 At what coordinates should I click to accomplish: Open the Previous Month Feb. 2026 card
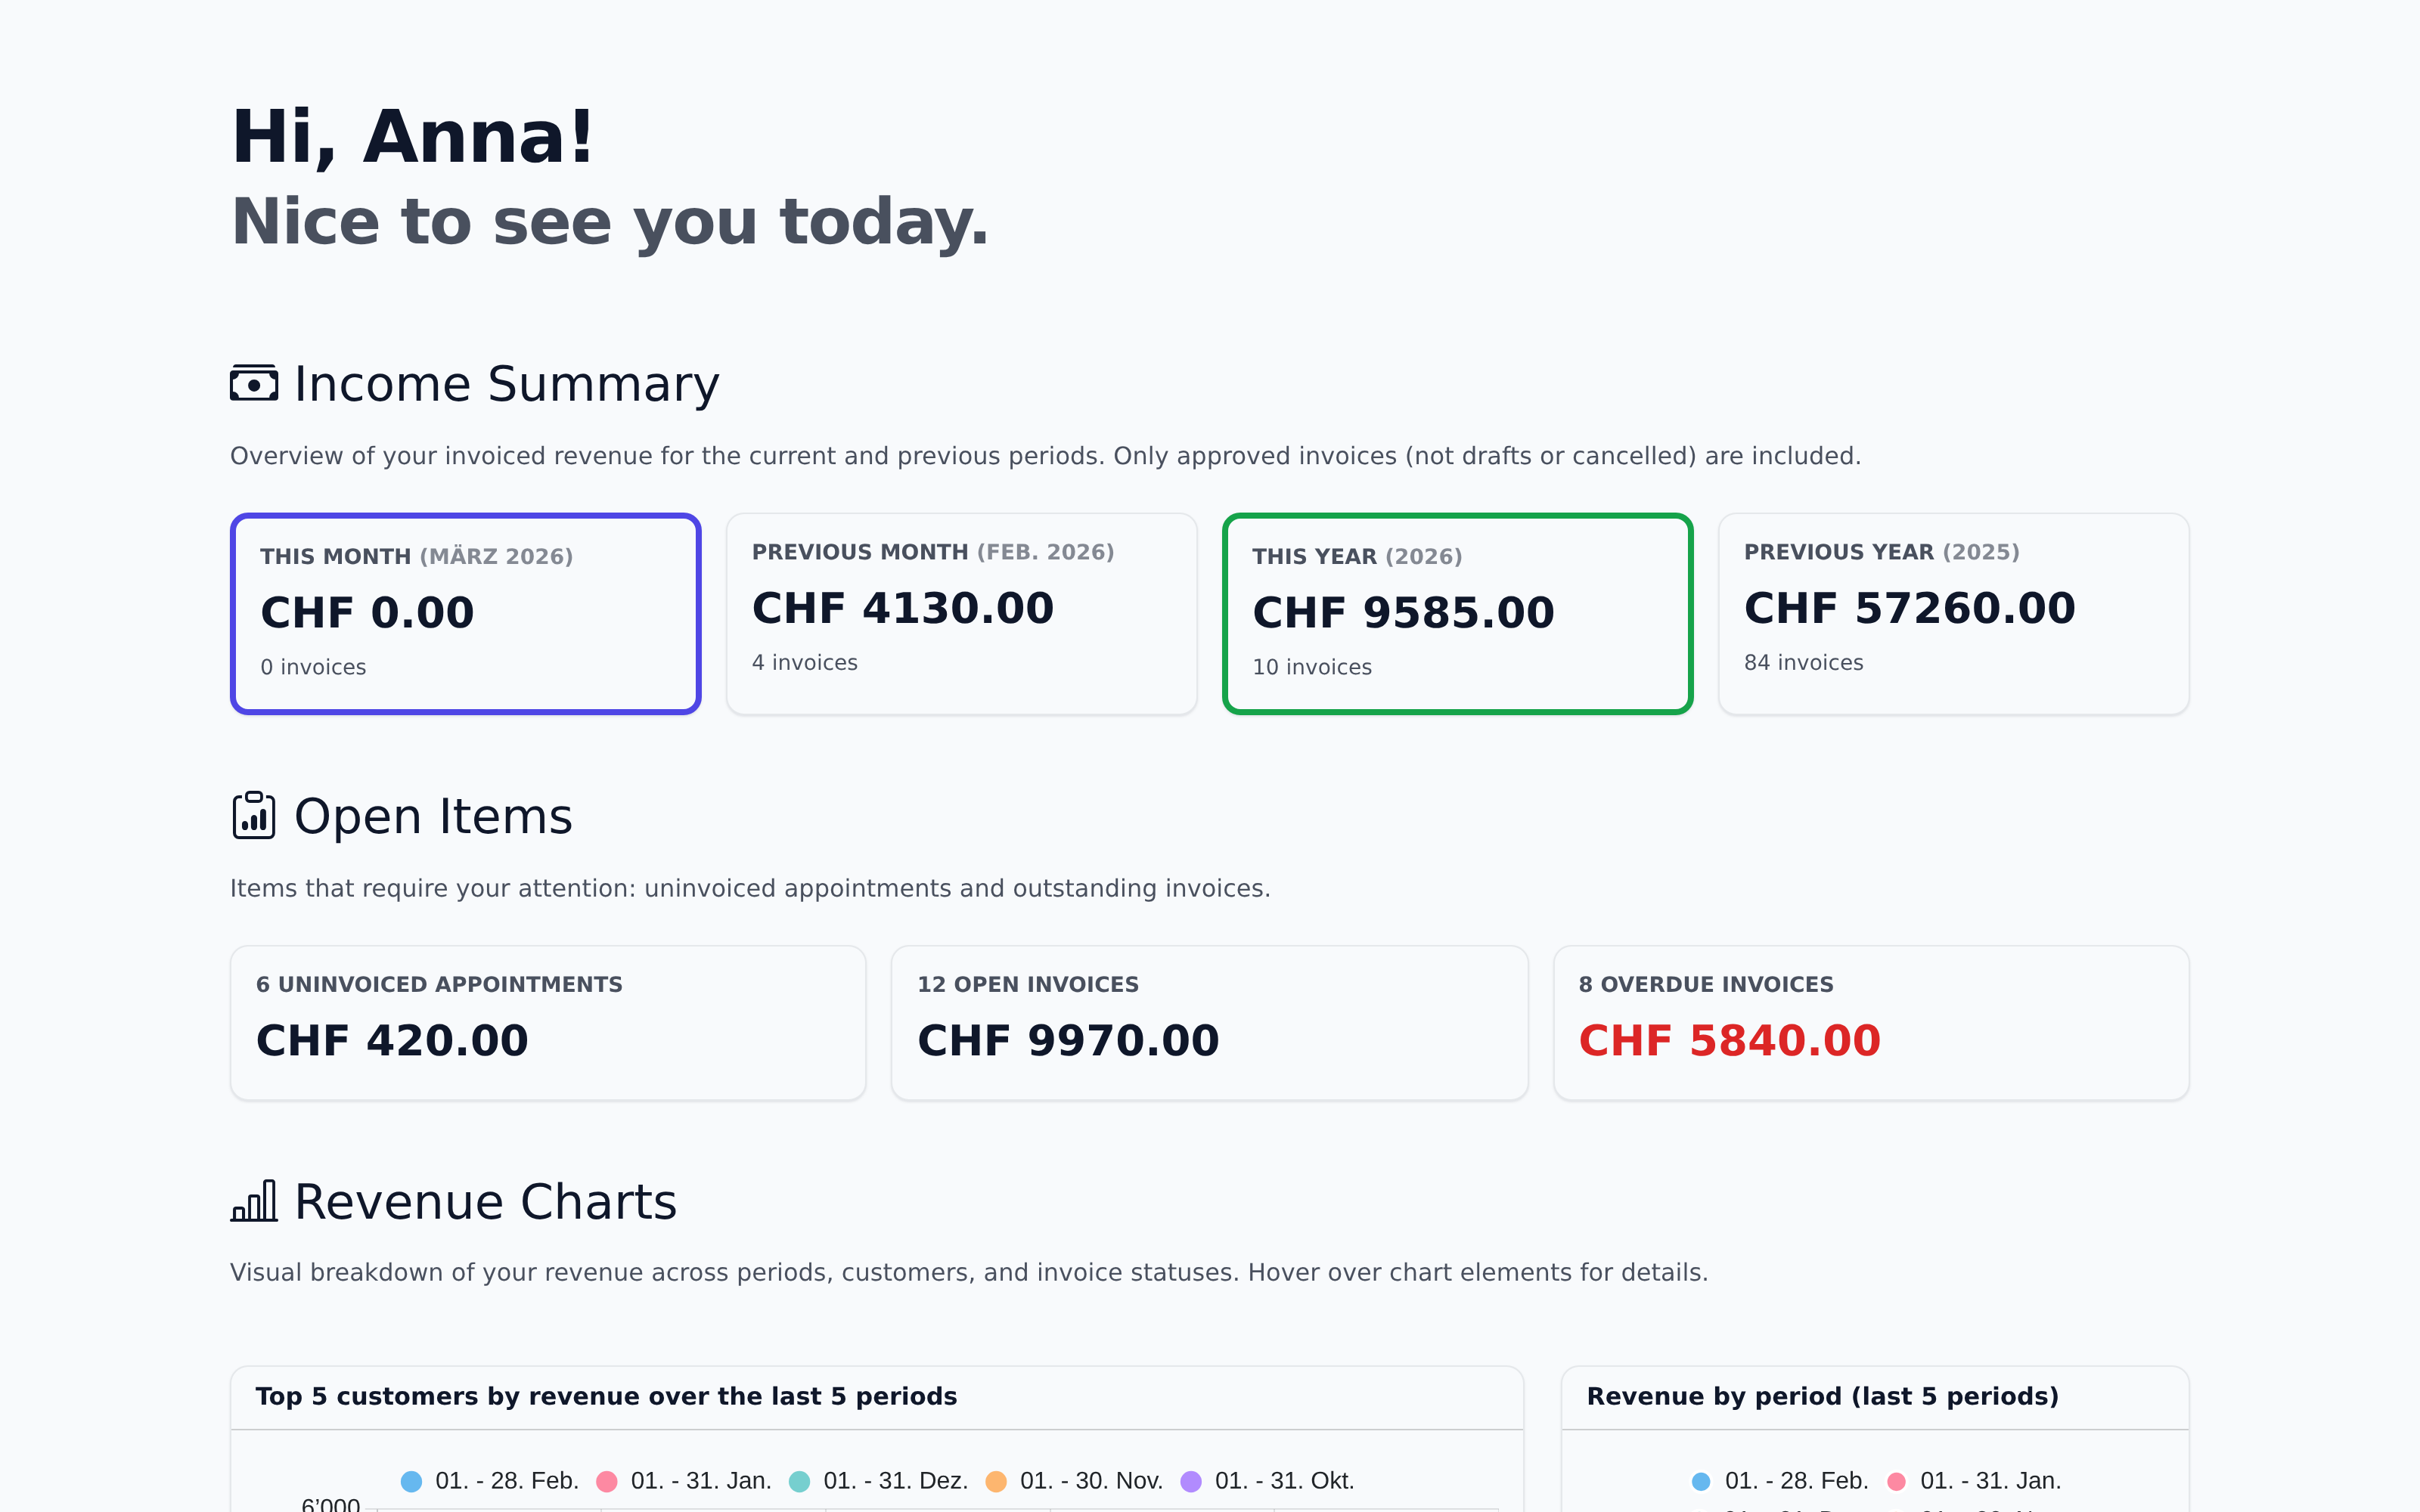click(961, 613)
